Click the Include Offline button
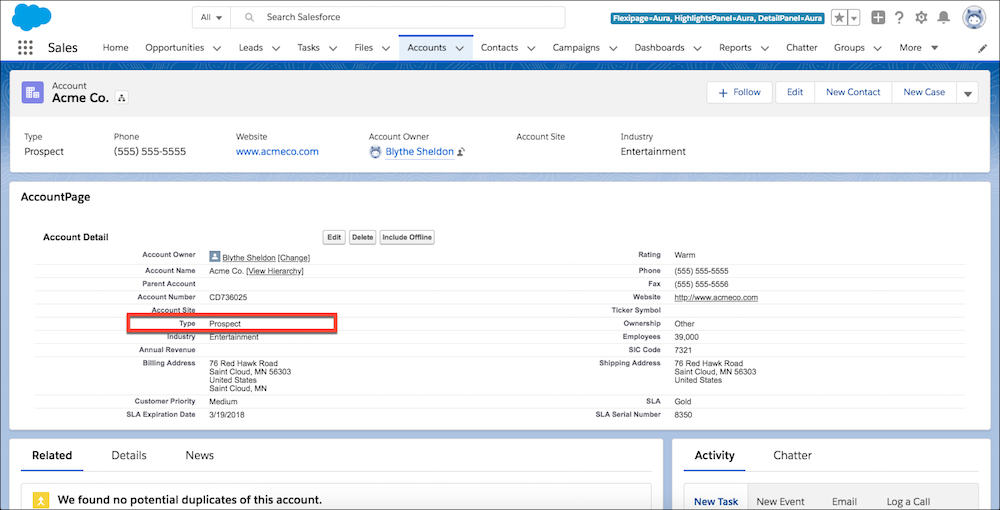Screen dimensions: 1000x510 (407, 237)
